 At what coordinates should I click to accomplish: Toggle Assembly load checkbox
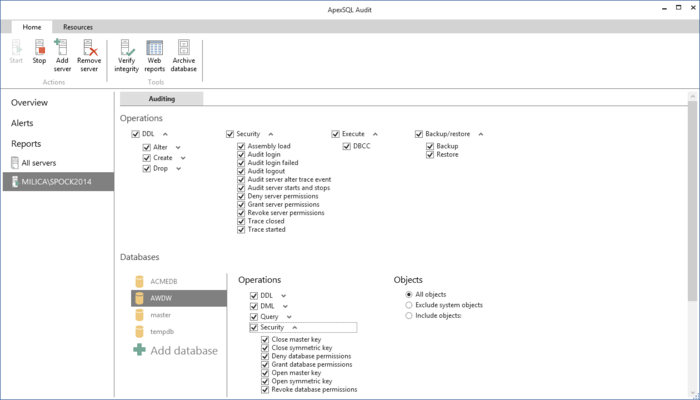(x=241, y=146)
